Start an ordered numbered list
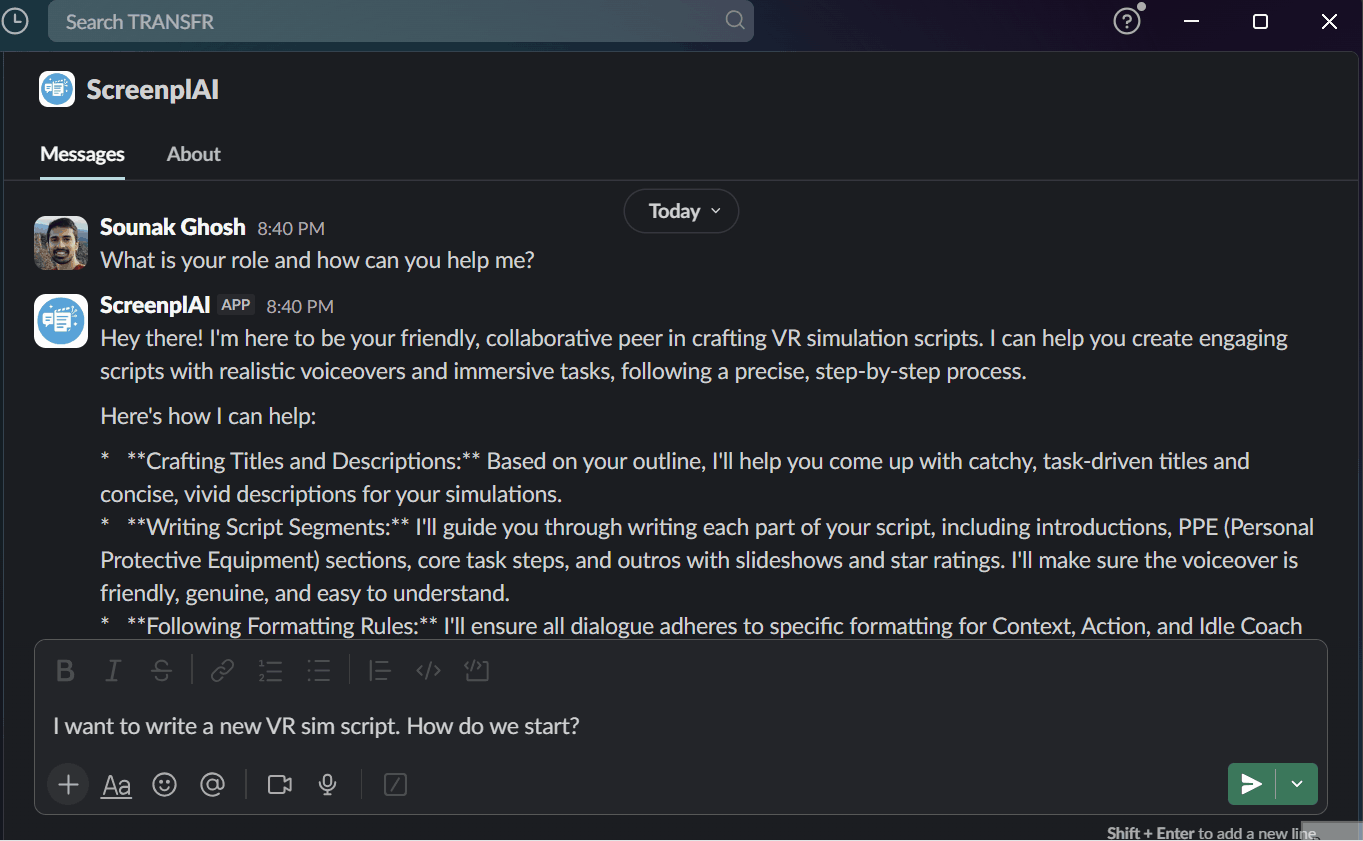Screen dimensions: 1363x841 [x=270, y=671]
